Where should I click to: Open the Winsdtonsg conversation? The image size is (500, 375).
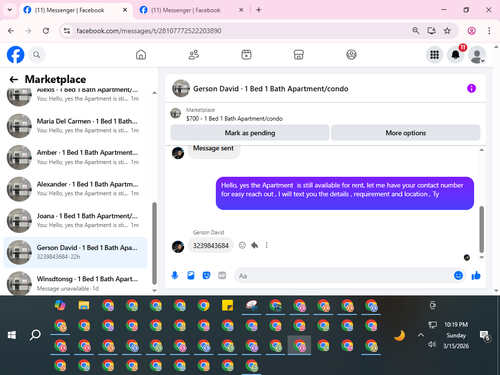coord(75,283)
